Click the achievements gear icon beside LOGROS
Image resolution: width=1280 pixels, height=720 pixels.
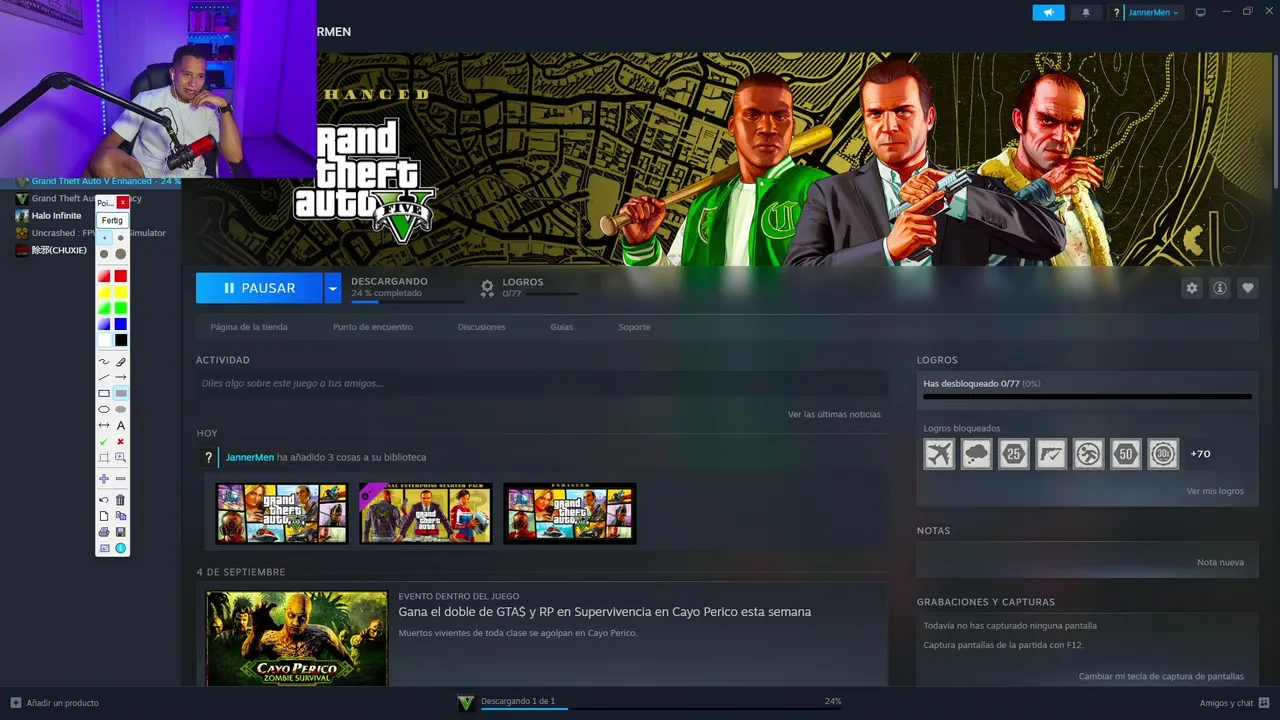487,288
